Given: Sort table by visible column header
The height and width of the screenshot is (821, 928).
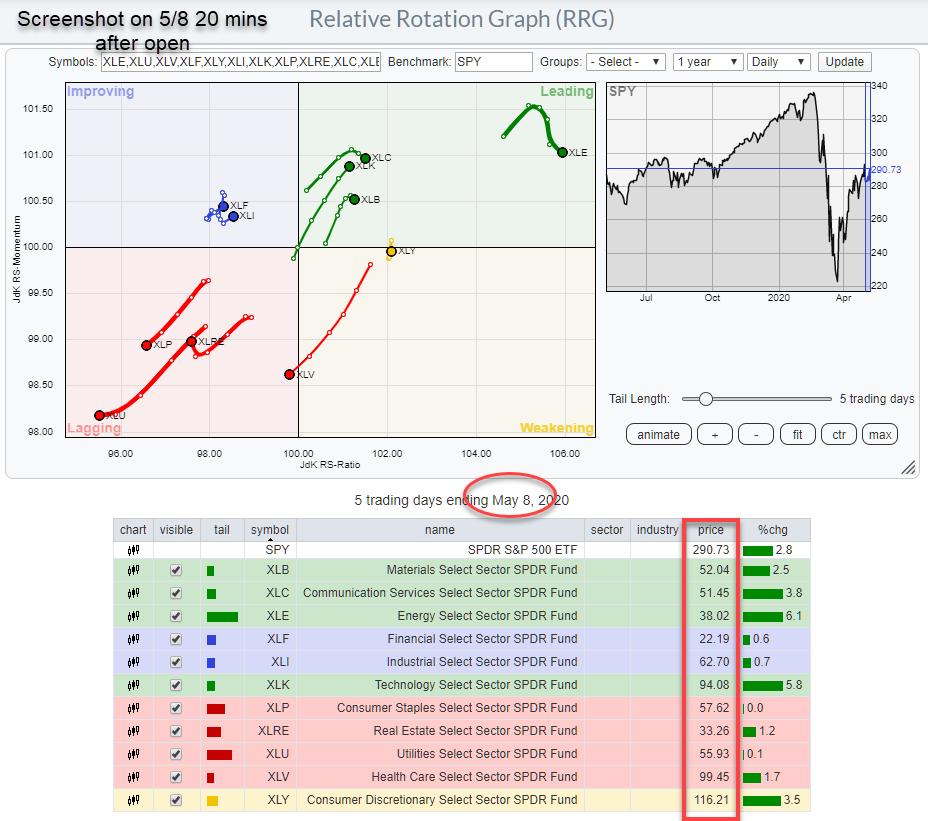Looking at the screenshot, I should coord(176,530).
